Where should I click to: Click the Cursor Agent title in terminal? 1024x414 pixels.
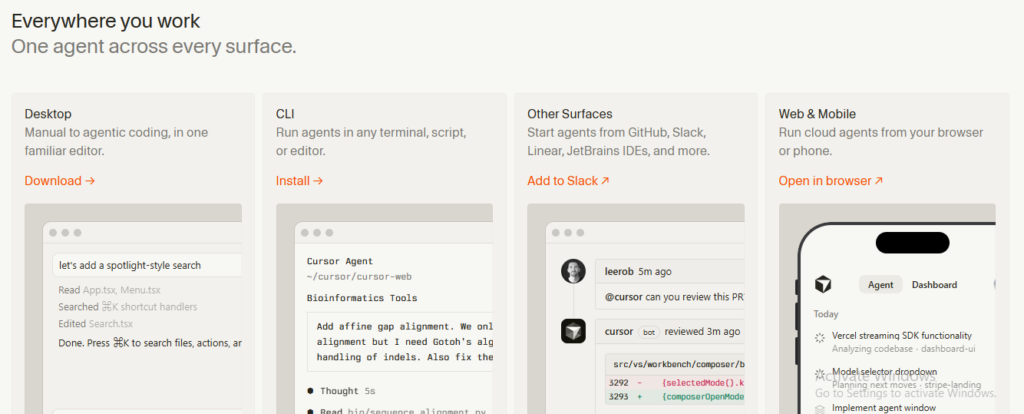tap(340, 261)
